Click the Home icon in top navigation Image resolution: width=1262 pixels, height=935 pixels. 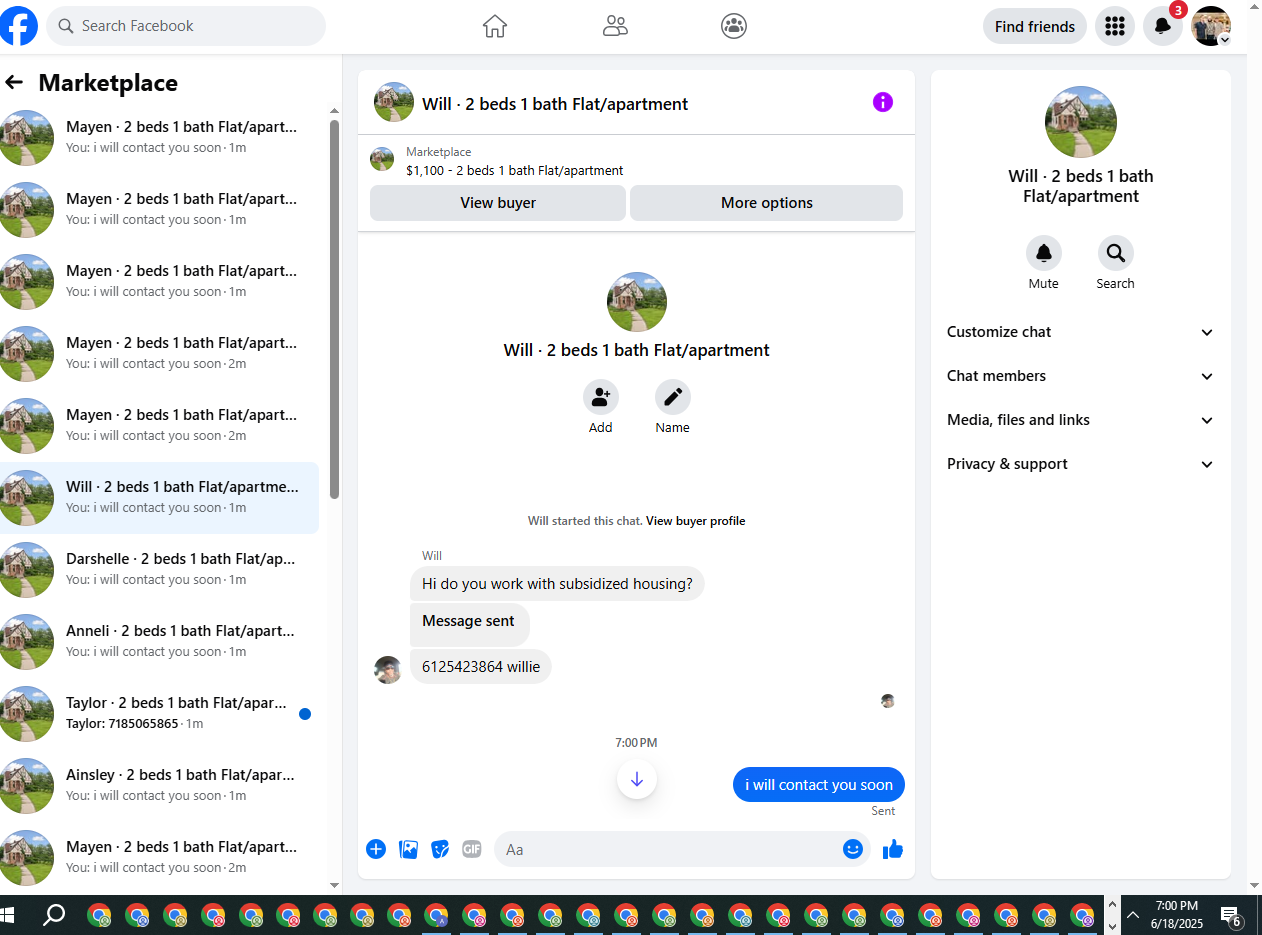(x=495, y=26)
